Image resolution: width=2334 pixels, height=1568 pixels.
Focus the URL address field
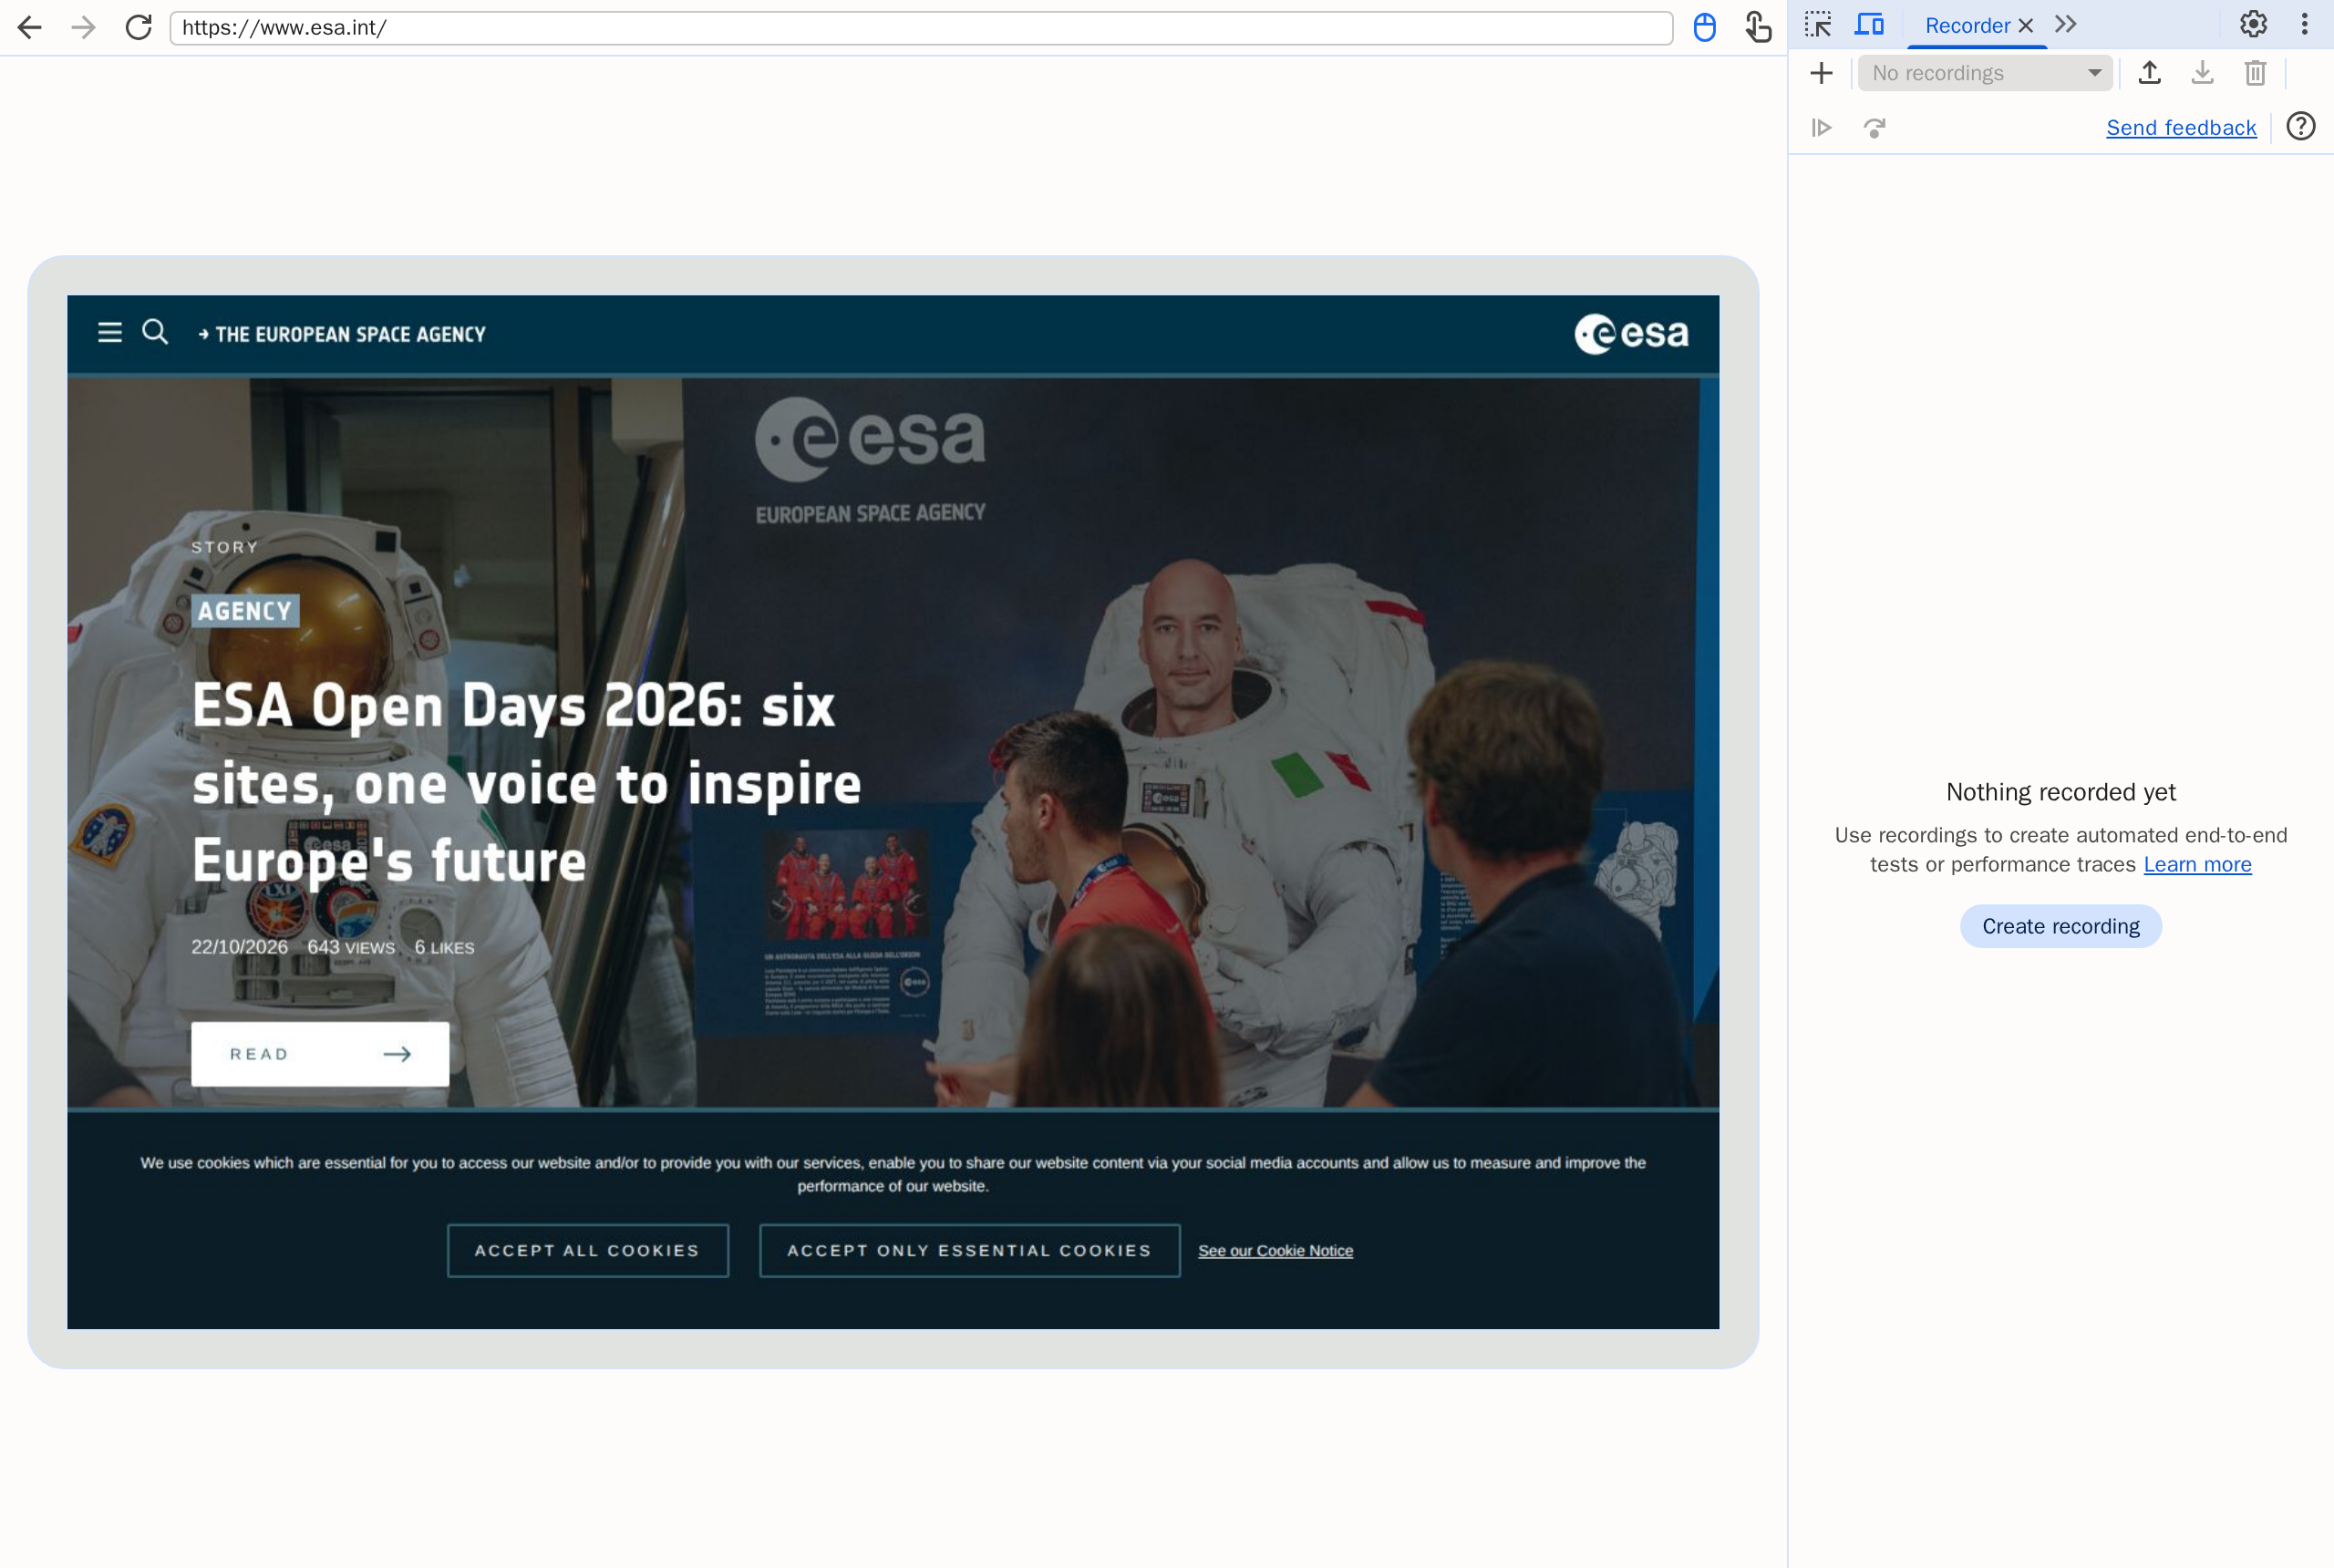[x=921, y=28]
